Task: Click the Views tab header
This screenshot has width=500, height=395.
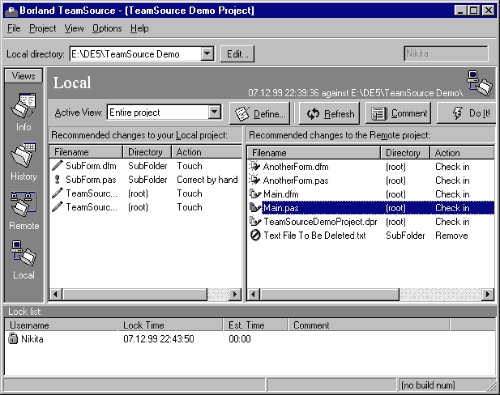Action: (23, 76)
